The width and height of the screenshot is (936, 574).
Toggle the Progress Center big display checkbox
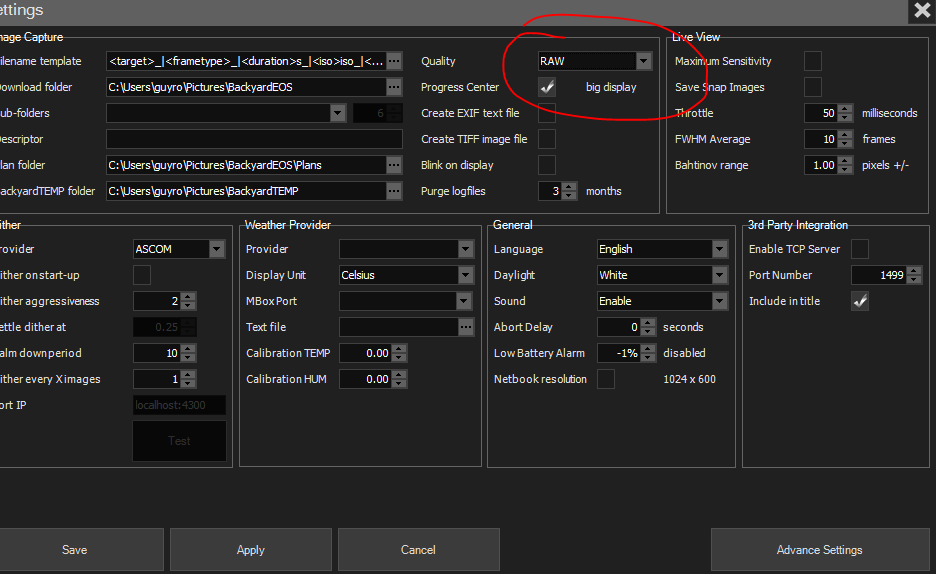coord(547,87)
